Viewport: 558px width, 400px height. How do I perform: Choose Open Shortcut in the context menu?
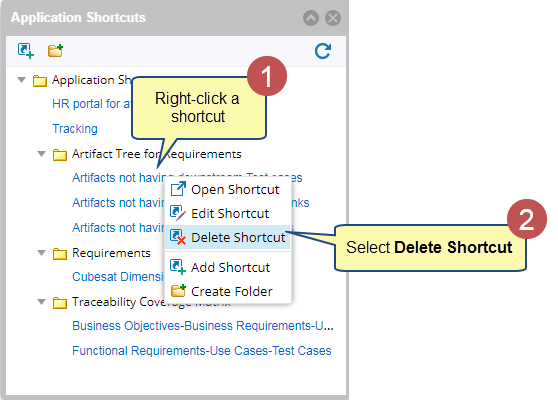click(228, 190)
